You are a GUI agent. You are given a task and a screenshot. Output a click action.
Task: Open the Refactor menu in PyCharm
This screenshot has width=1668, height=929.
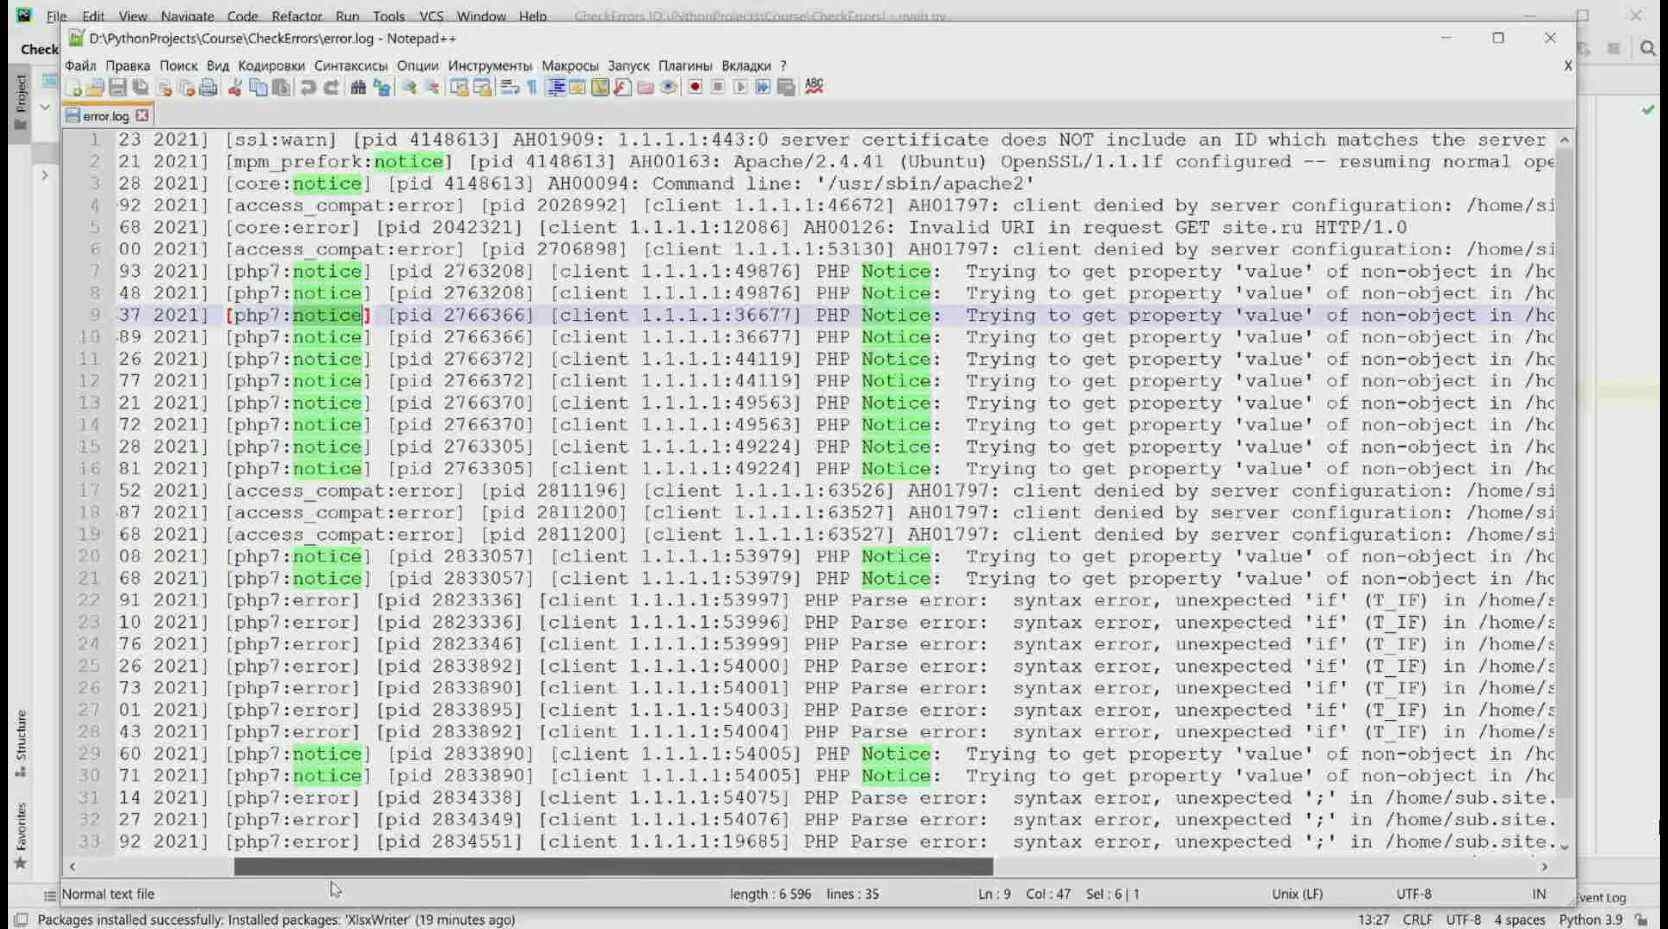296,16
